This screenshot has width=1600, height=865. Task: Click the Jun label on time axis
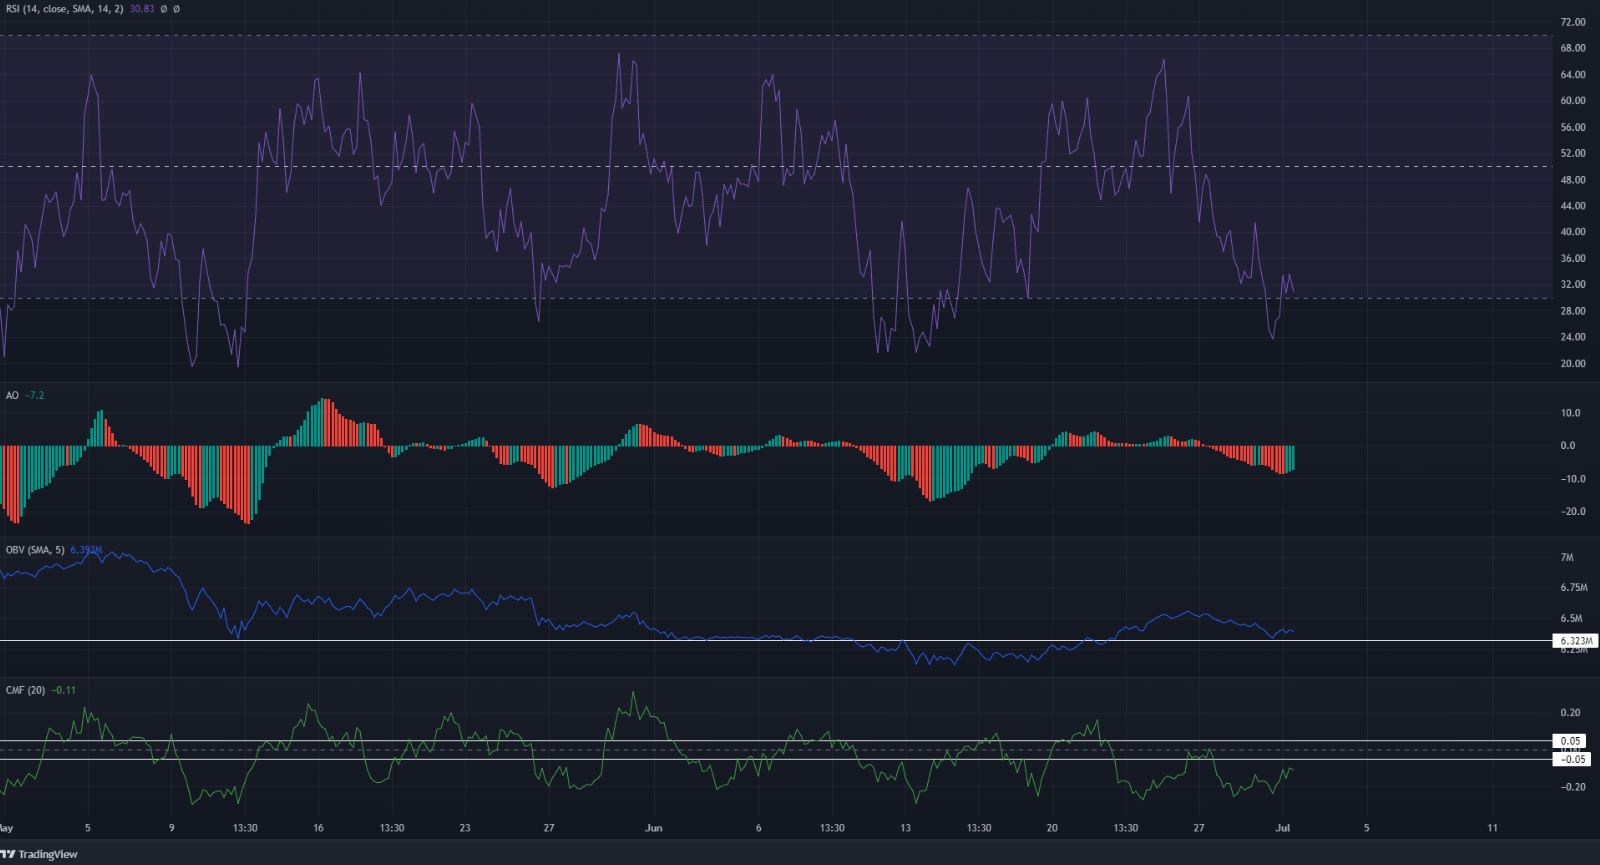(654, 828)
